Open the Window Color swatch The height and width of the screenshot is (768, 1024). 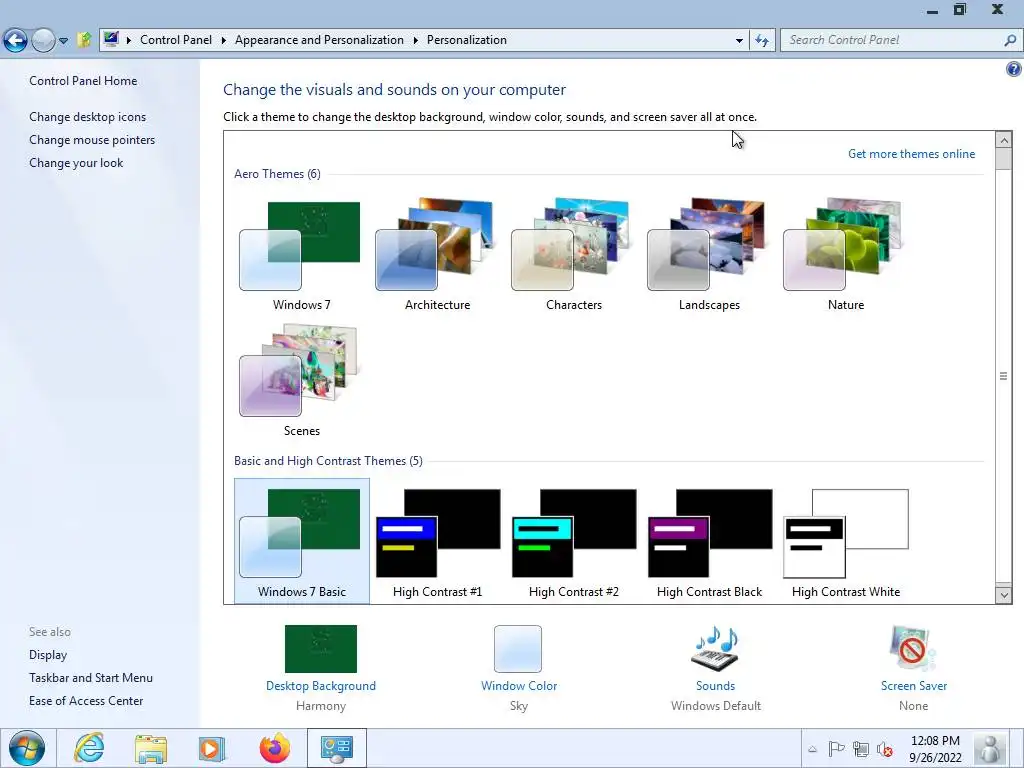(x=518, y=648)
